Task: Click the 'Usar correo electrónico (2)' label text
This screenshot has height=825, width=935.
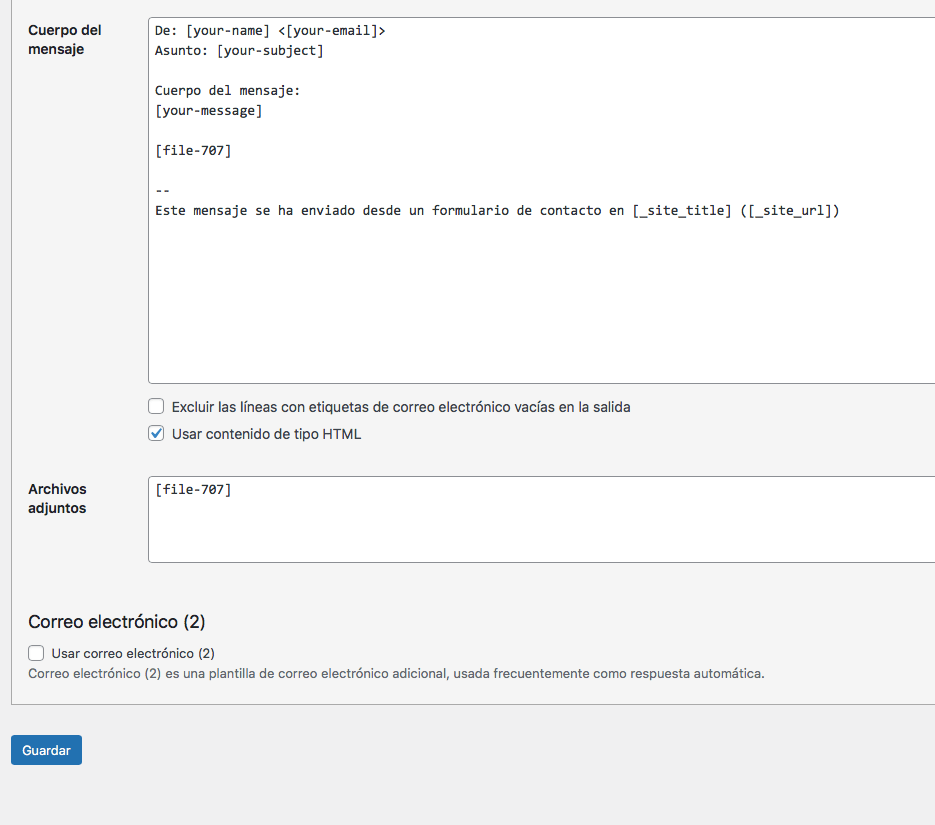Action: (x=133, y=653)
